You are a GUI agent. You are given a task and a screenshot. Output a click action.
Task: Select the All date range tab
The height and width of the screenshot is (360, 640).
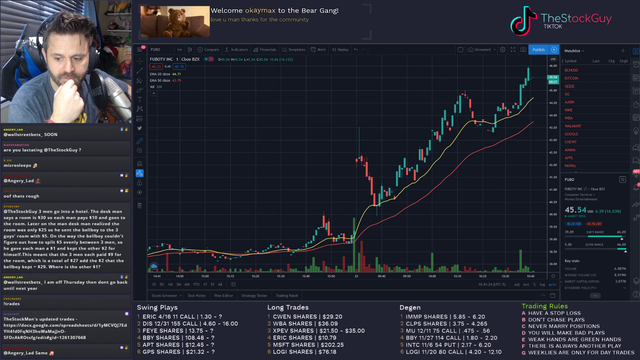220,284
